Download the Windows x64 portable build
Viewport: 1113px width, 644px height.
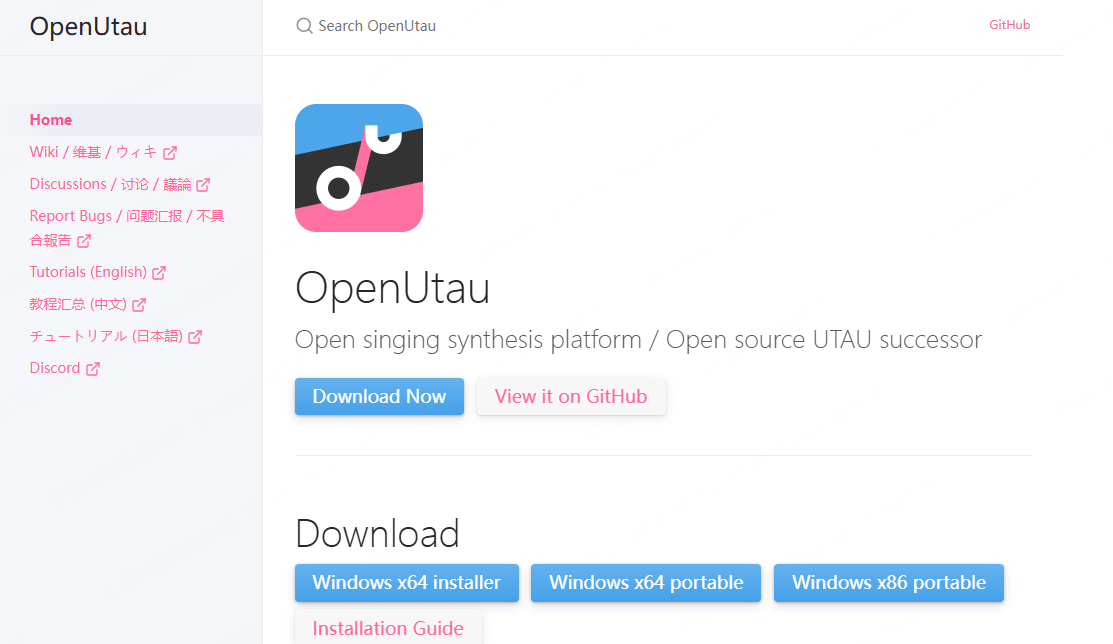(x=646, y=583)
